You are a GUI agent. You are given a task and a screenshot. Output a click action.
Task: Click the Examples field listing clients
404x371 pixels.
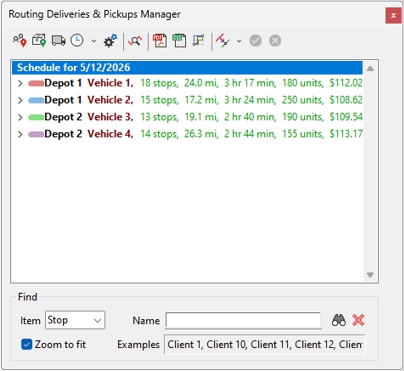click(x=265, y=344)
